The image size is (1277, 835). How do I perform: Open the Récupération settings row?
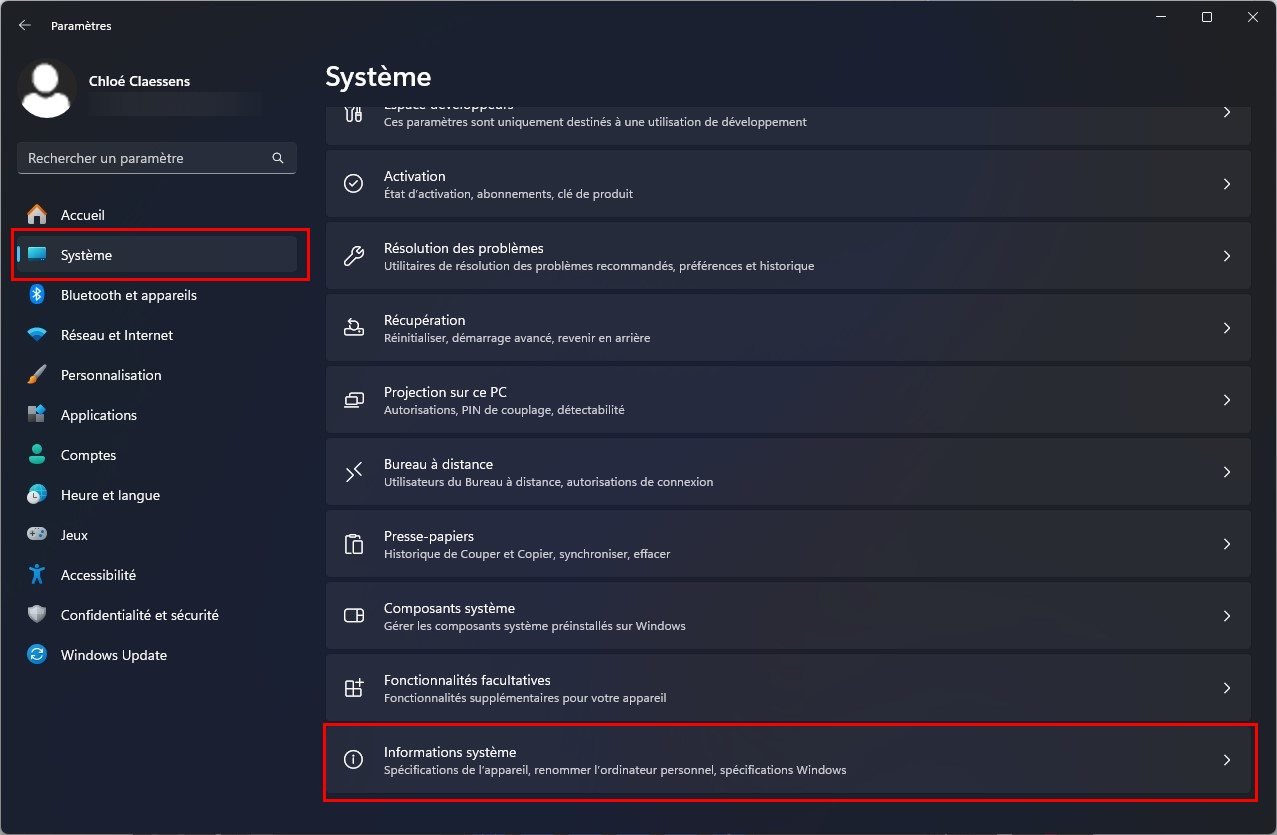coord(788,328)
